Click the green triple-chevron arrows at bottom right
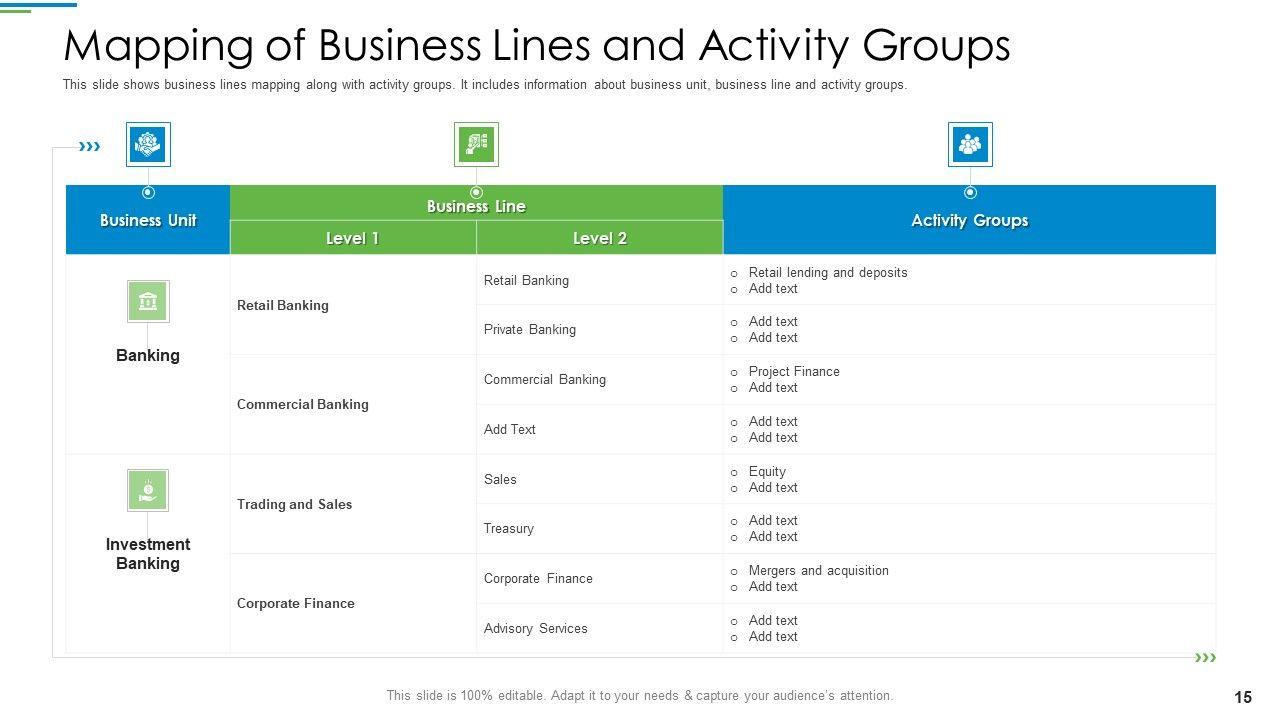1280x720 pixels. (x=1206, y=657)
